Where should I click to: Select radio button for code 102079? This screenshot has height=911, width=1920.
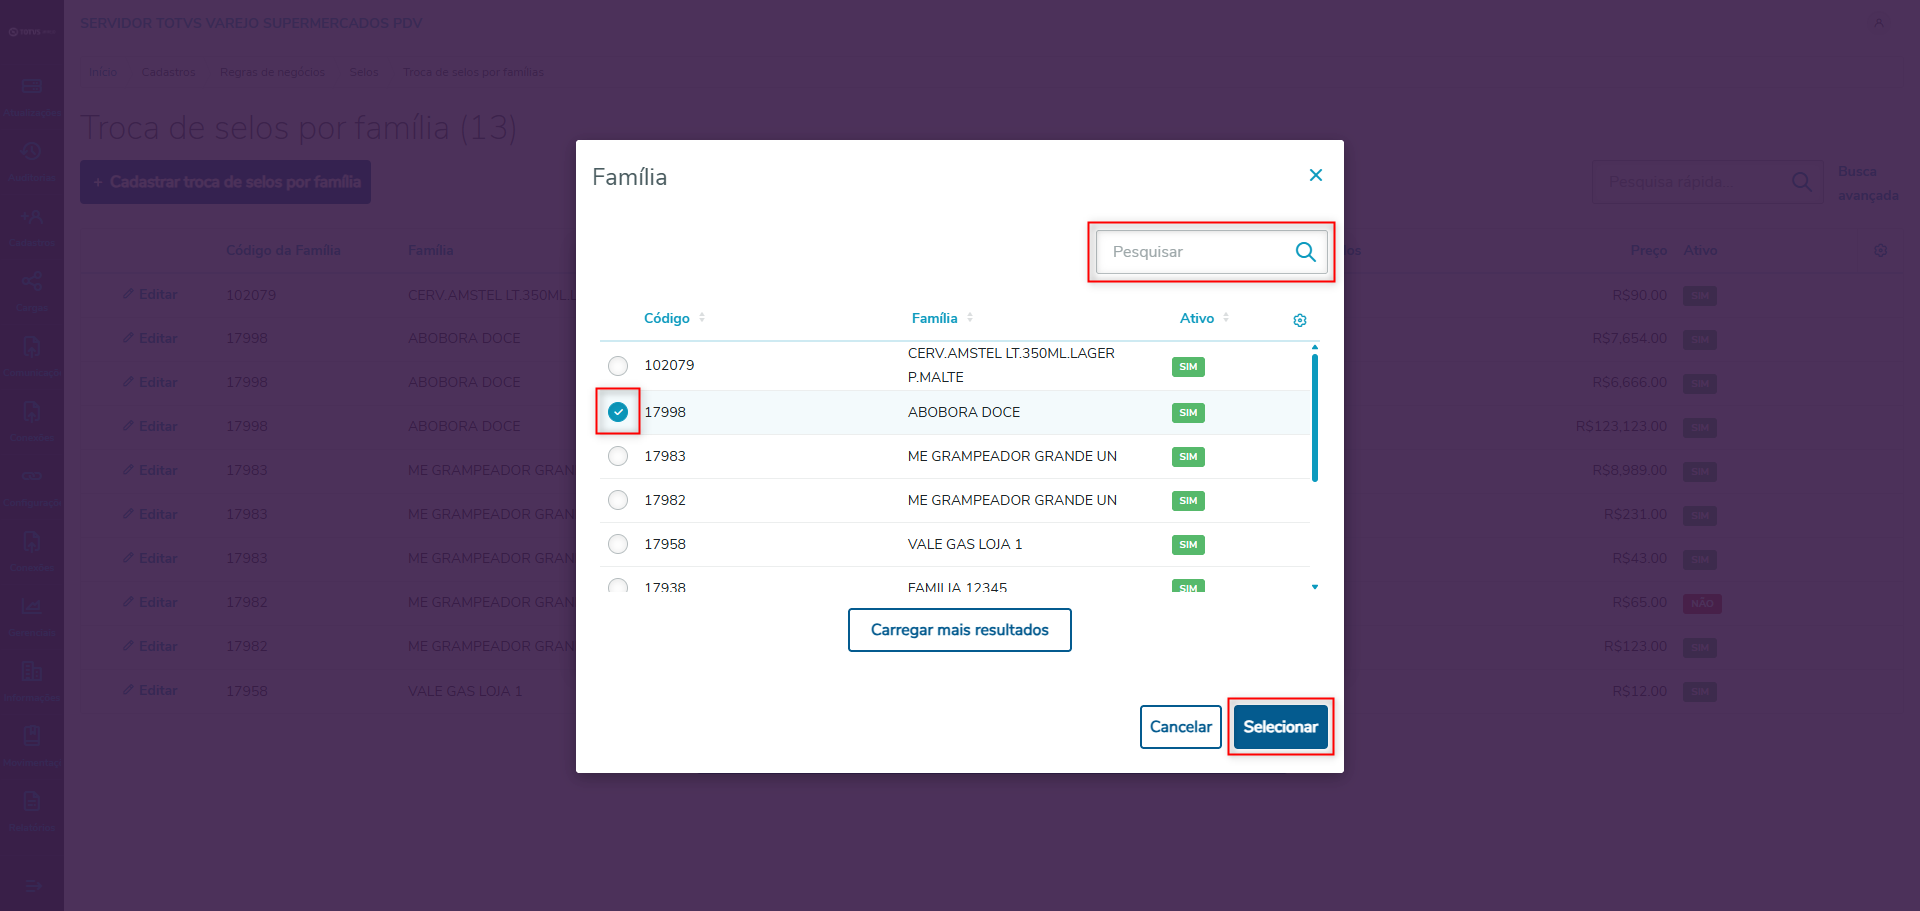click(618, 365)
